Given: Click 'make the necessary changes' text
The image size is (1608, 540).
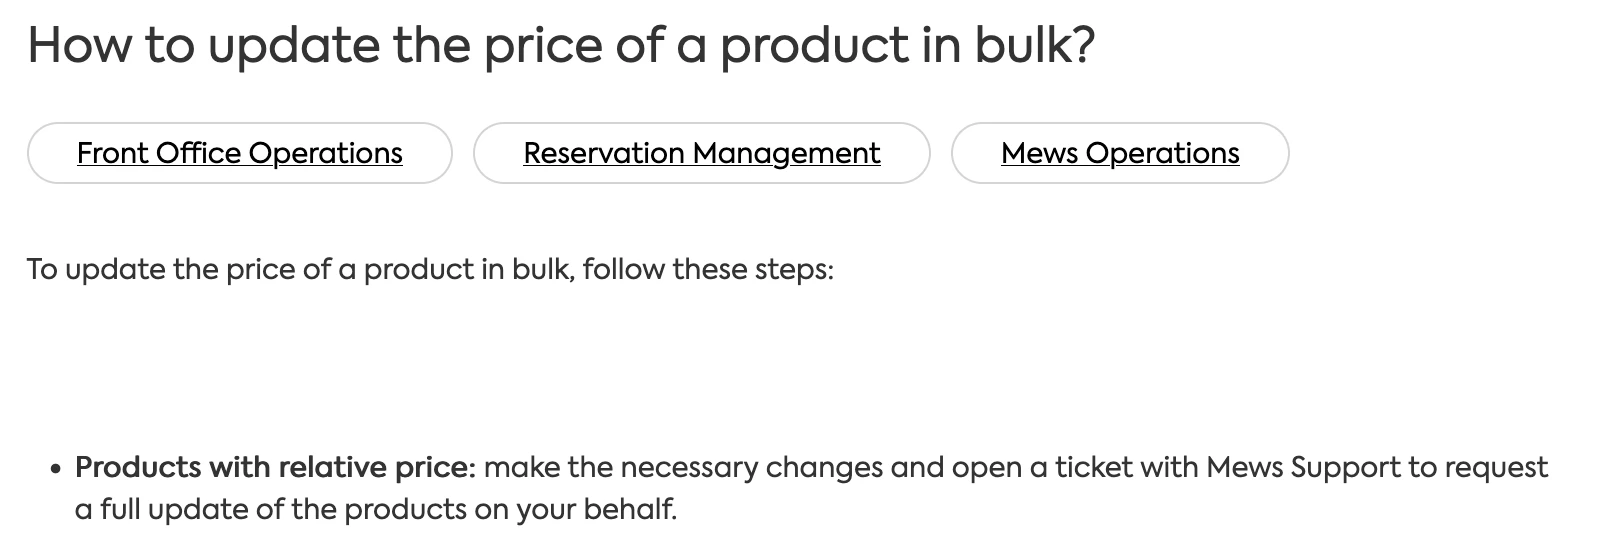Looking at the screenshot, I should click(x=683, y=467).
